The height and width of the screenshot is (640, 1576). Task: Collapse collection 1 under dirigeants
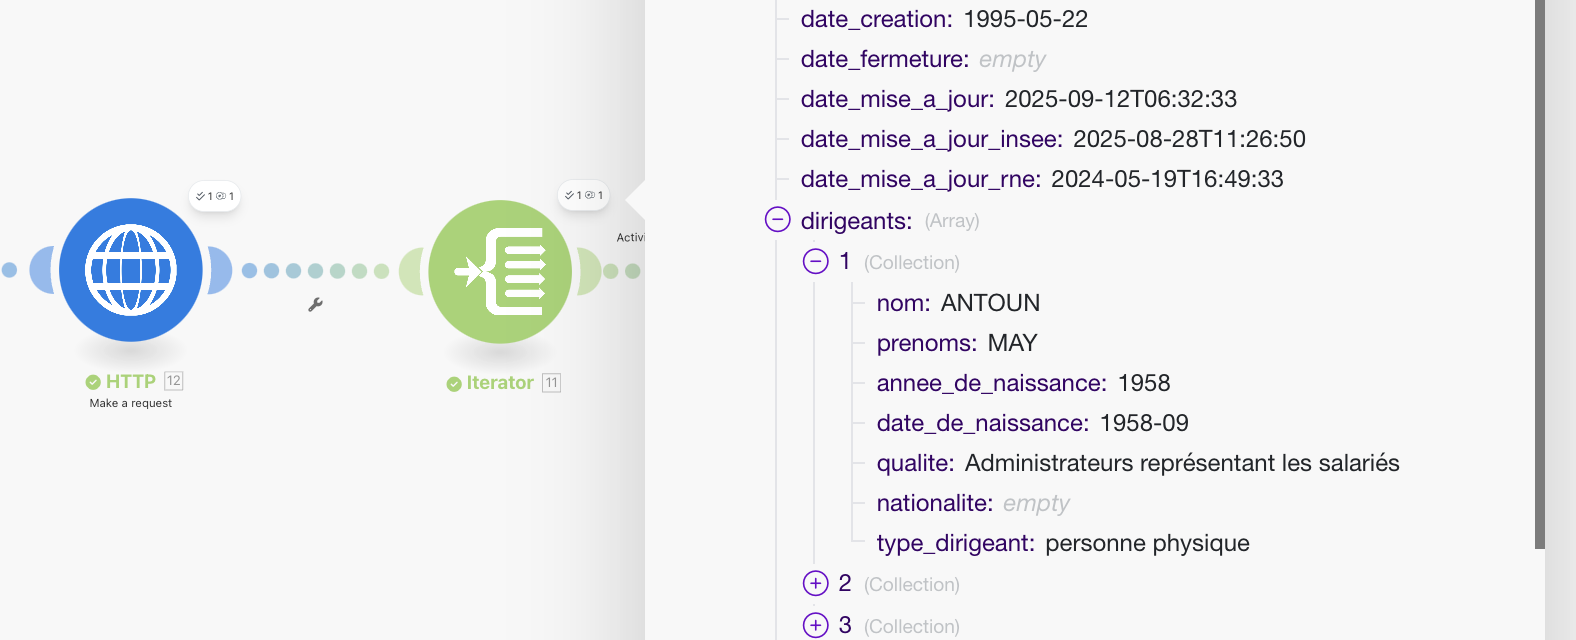click(x=816, y=262)
